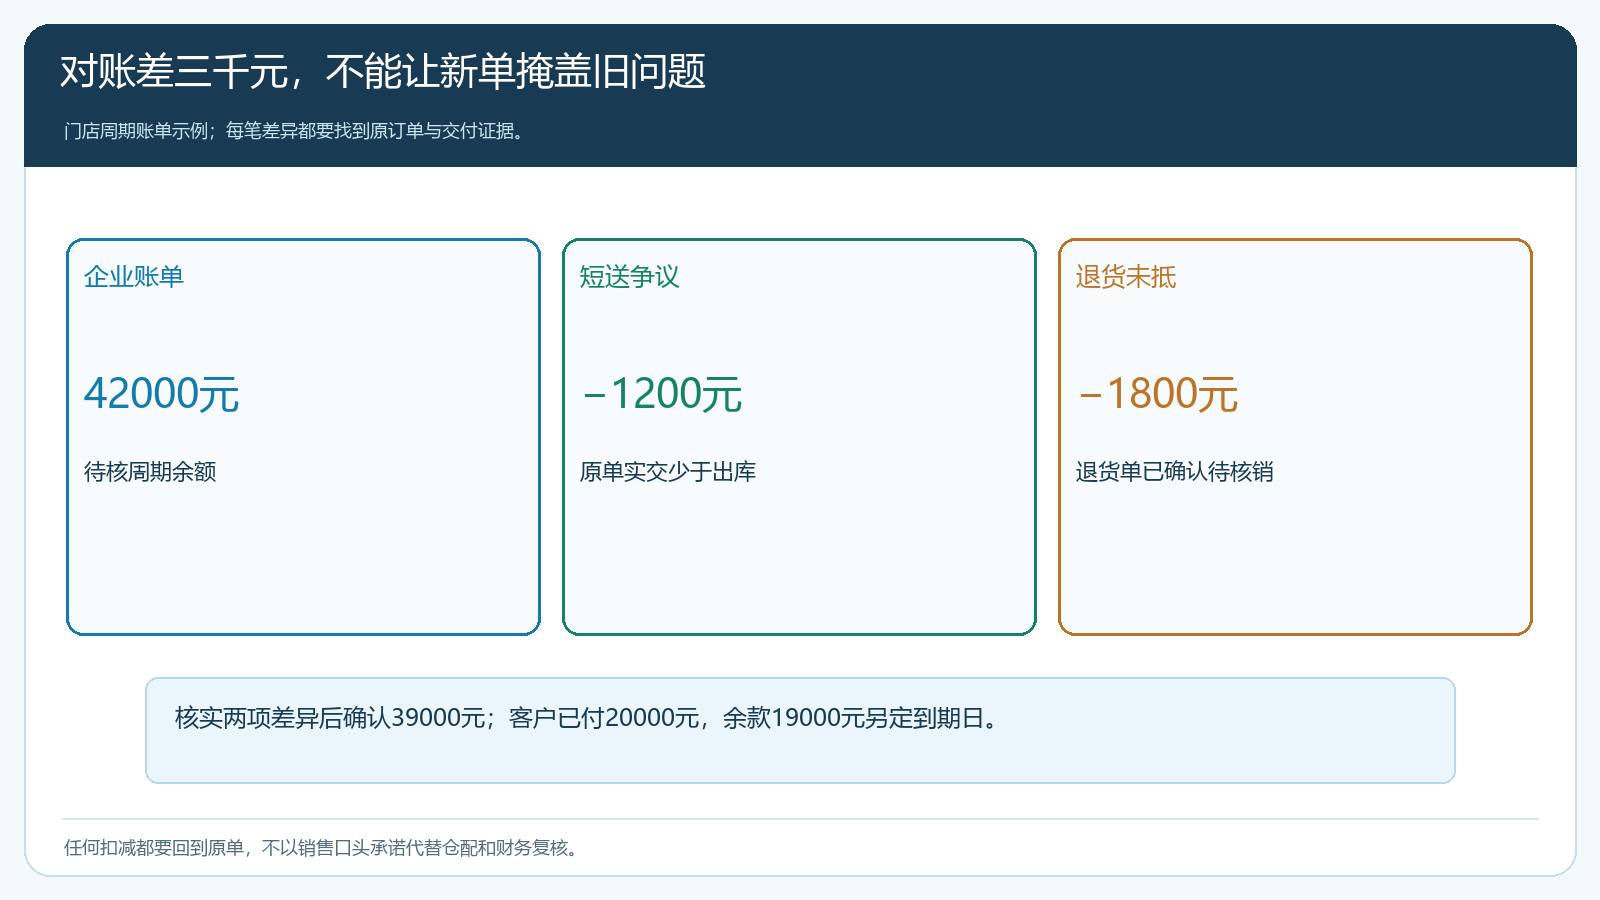
Task: Select the −1800元 amount
Action: coord(1157,394)
